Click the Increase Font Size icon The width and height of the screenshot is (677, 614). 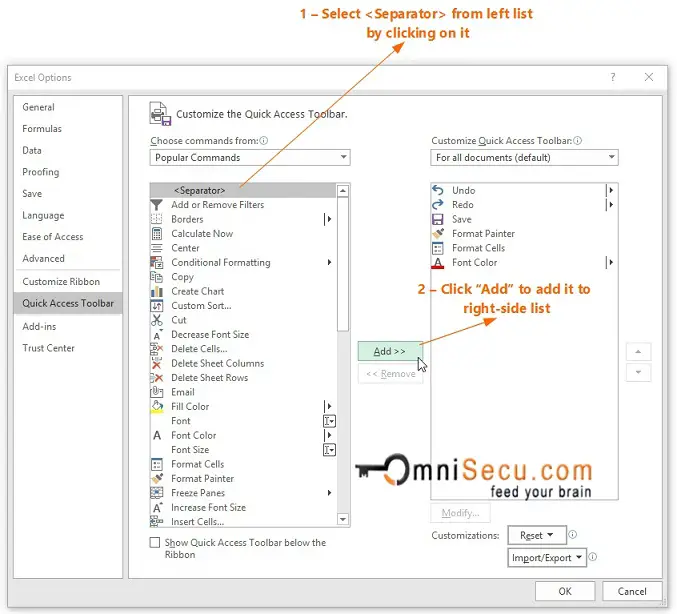point(157,507)
